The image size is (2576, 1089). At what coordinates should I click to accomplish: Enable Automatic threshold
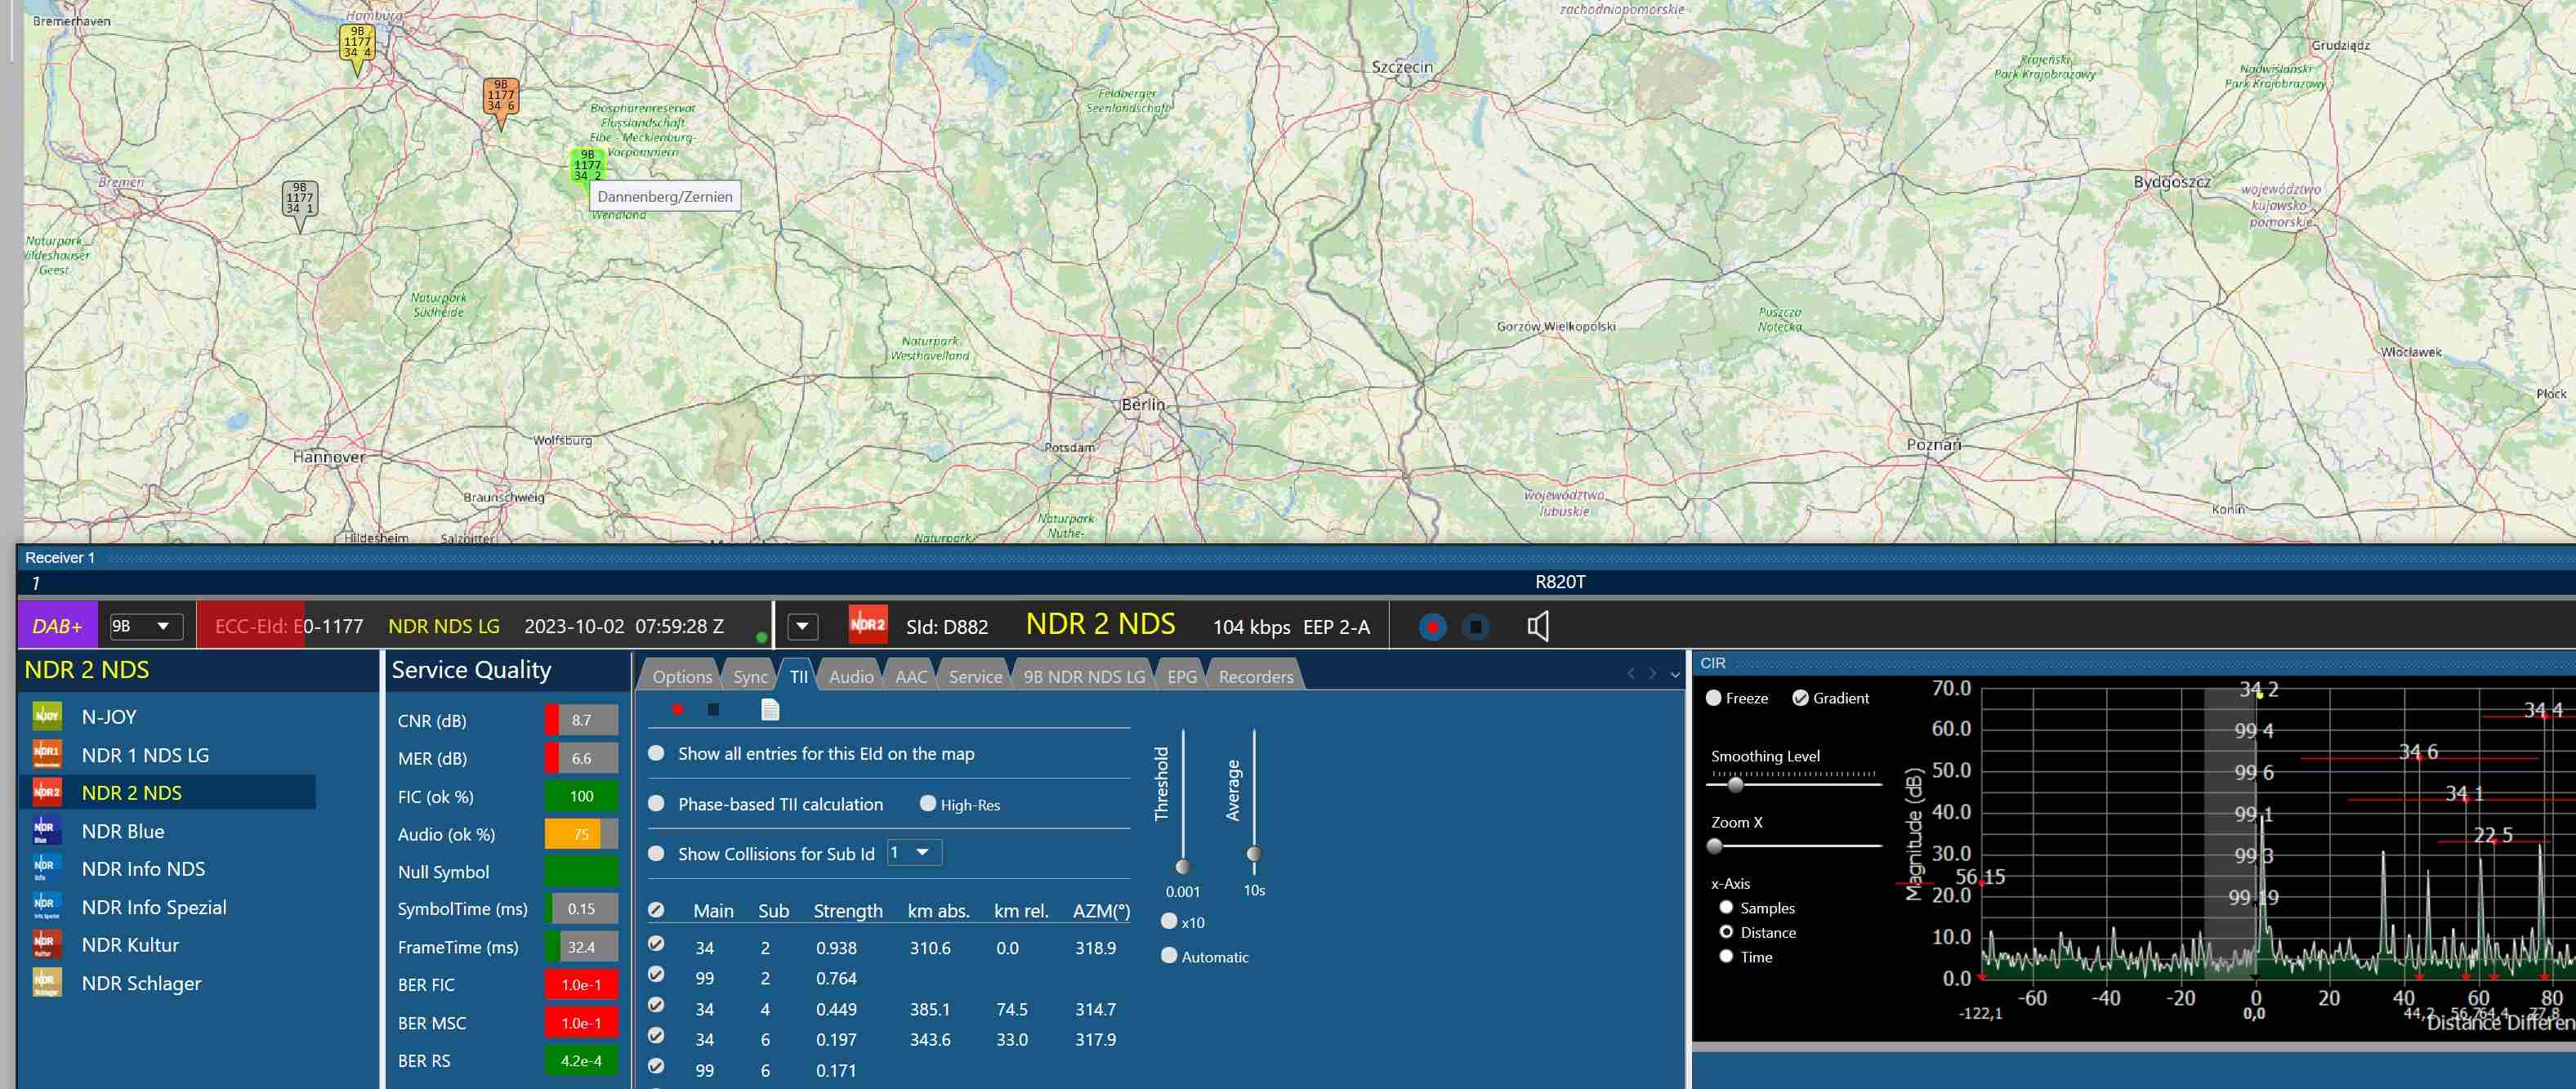tap(1169, 955)
